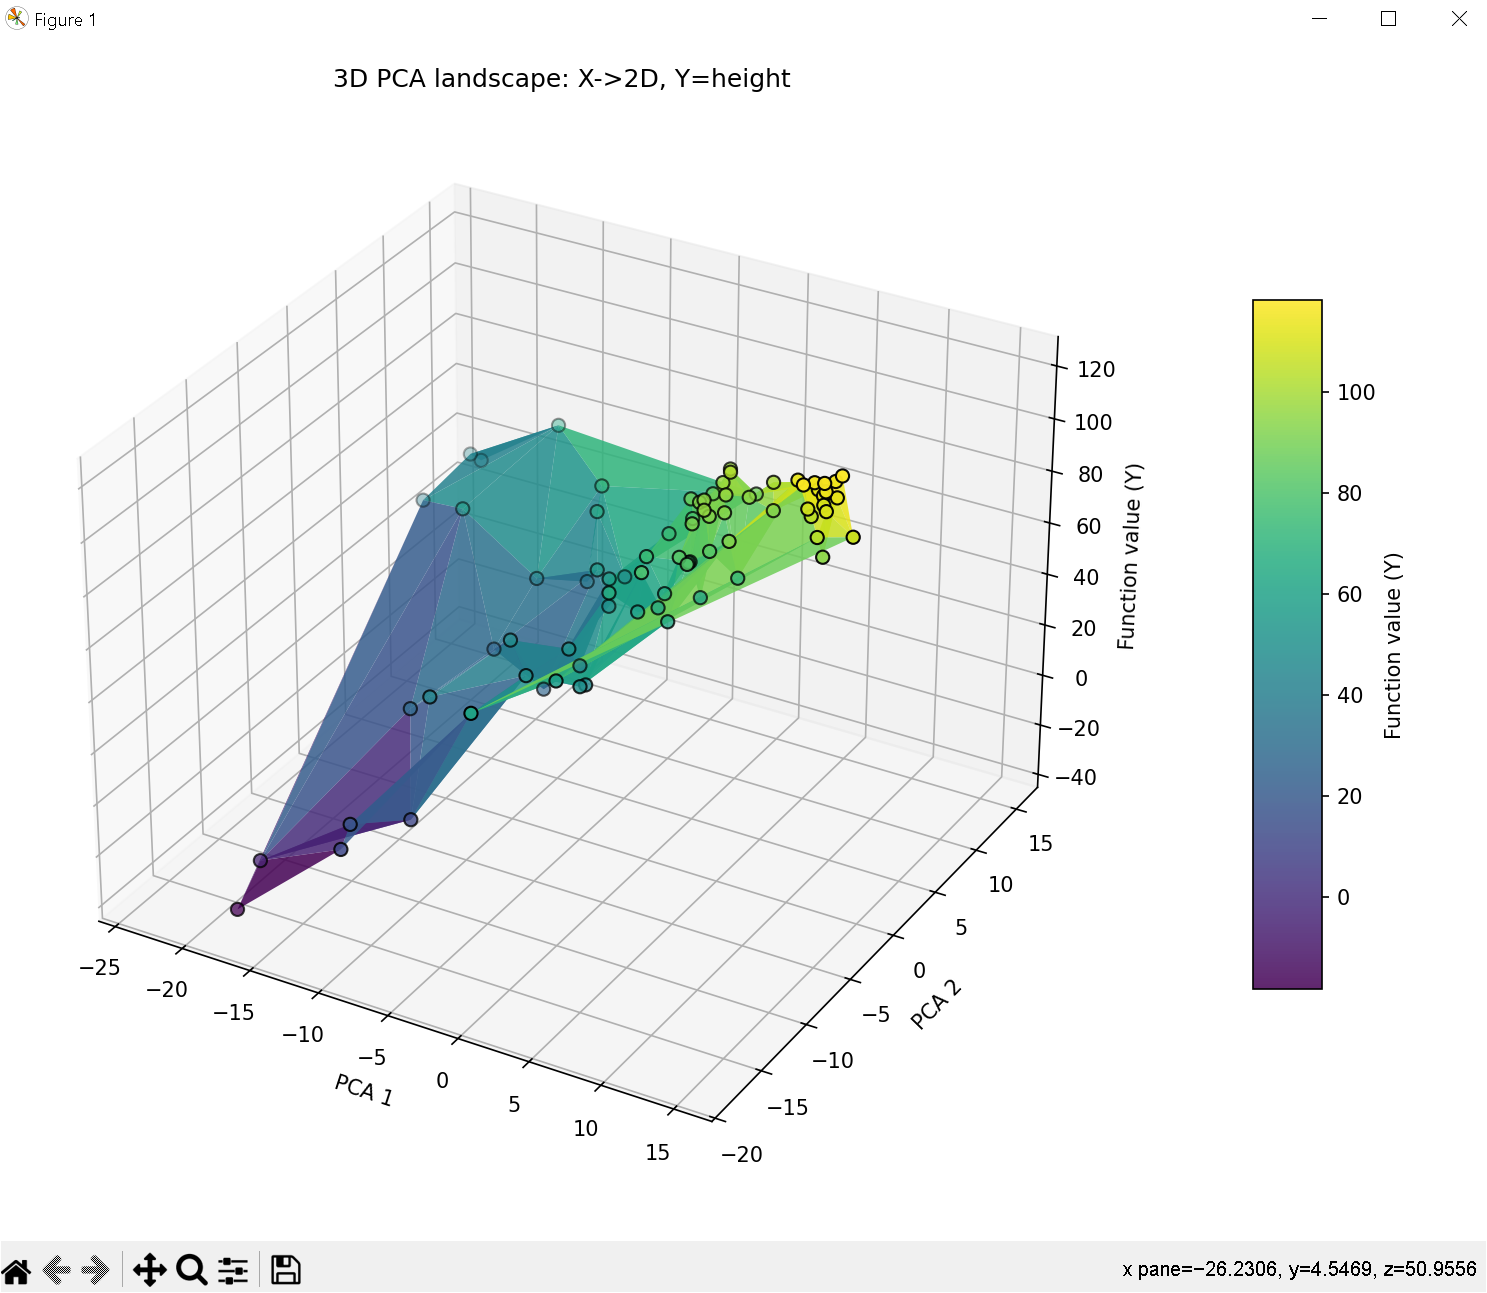Viewport: 1487px width, 1293px height.
Task: Select the Zoom to rectangle tool
Action: click(x=191, y=1270)
